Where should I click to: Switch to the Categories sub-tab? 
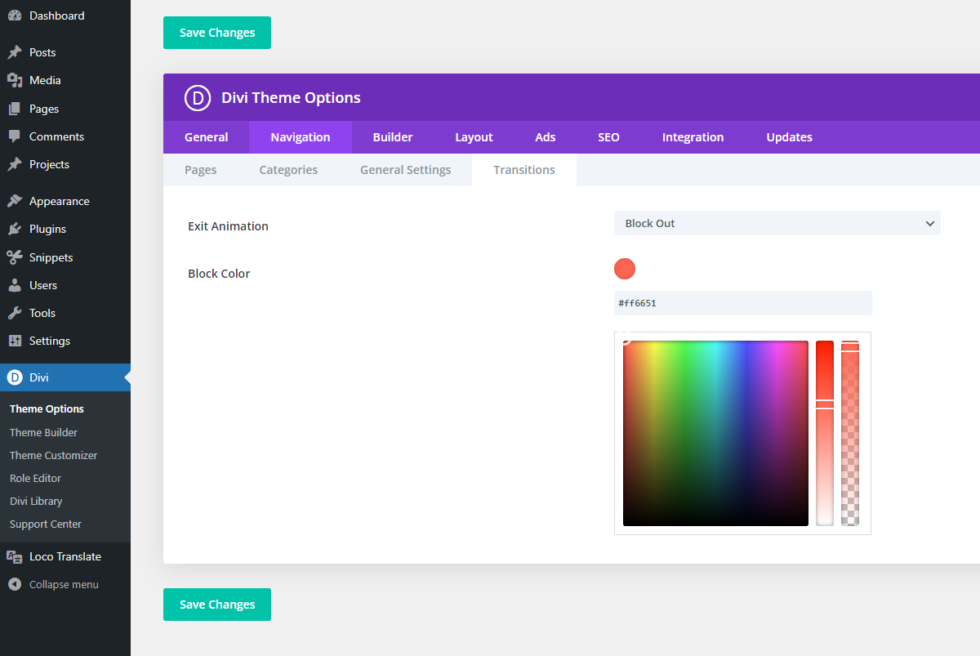[288, 169]
